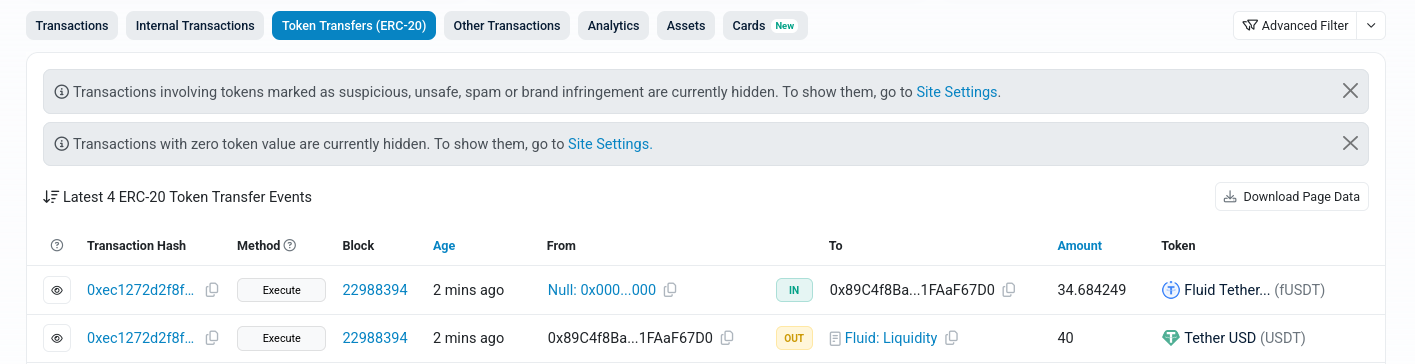Open Fluid: Liquidity contract link
The height and width of the screenshot is (364, 1415).
[891, 338]
